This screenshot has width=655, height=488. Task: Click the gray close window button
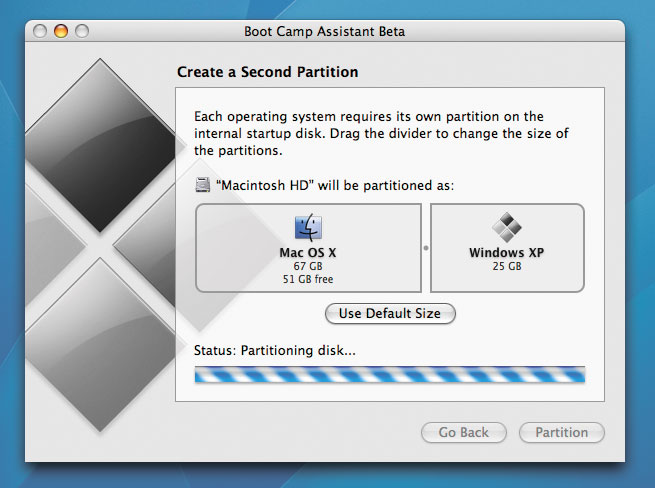pos(40,31)
